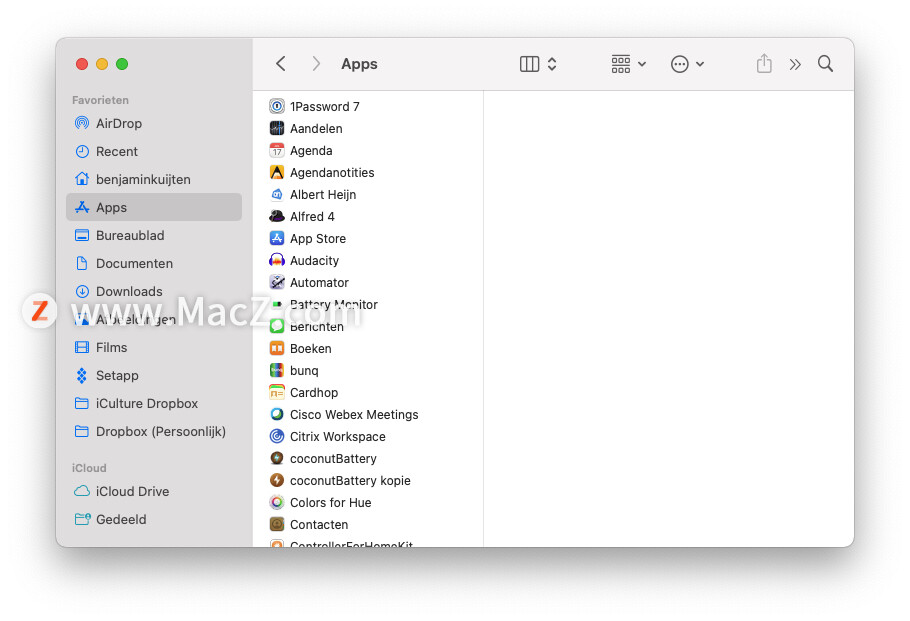The width and height of the screenshot is (910, 621).
Task: Select the bunq app icon
Action: 277,370
